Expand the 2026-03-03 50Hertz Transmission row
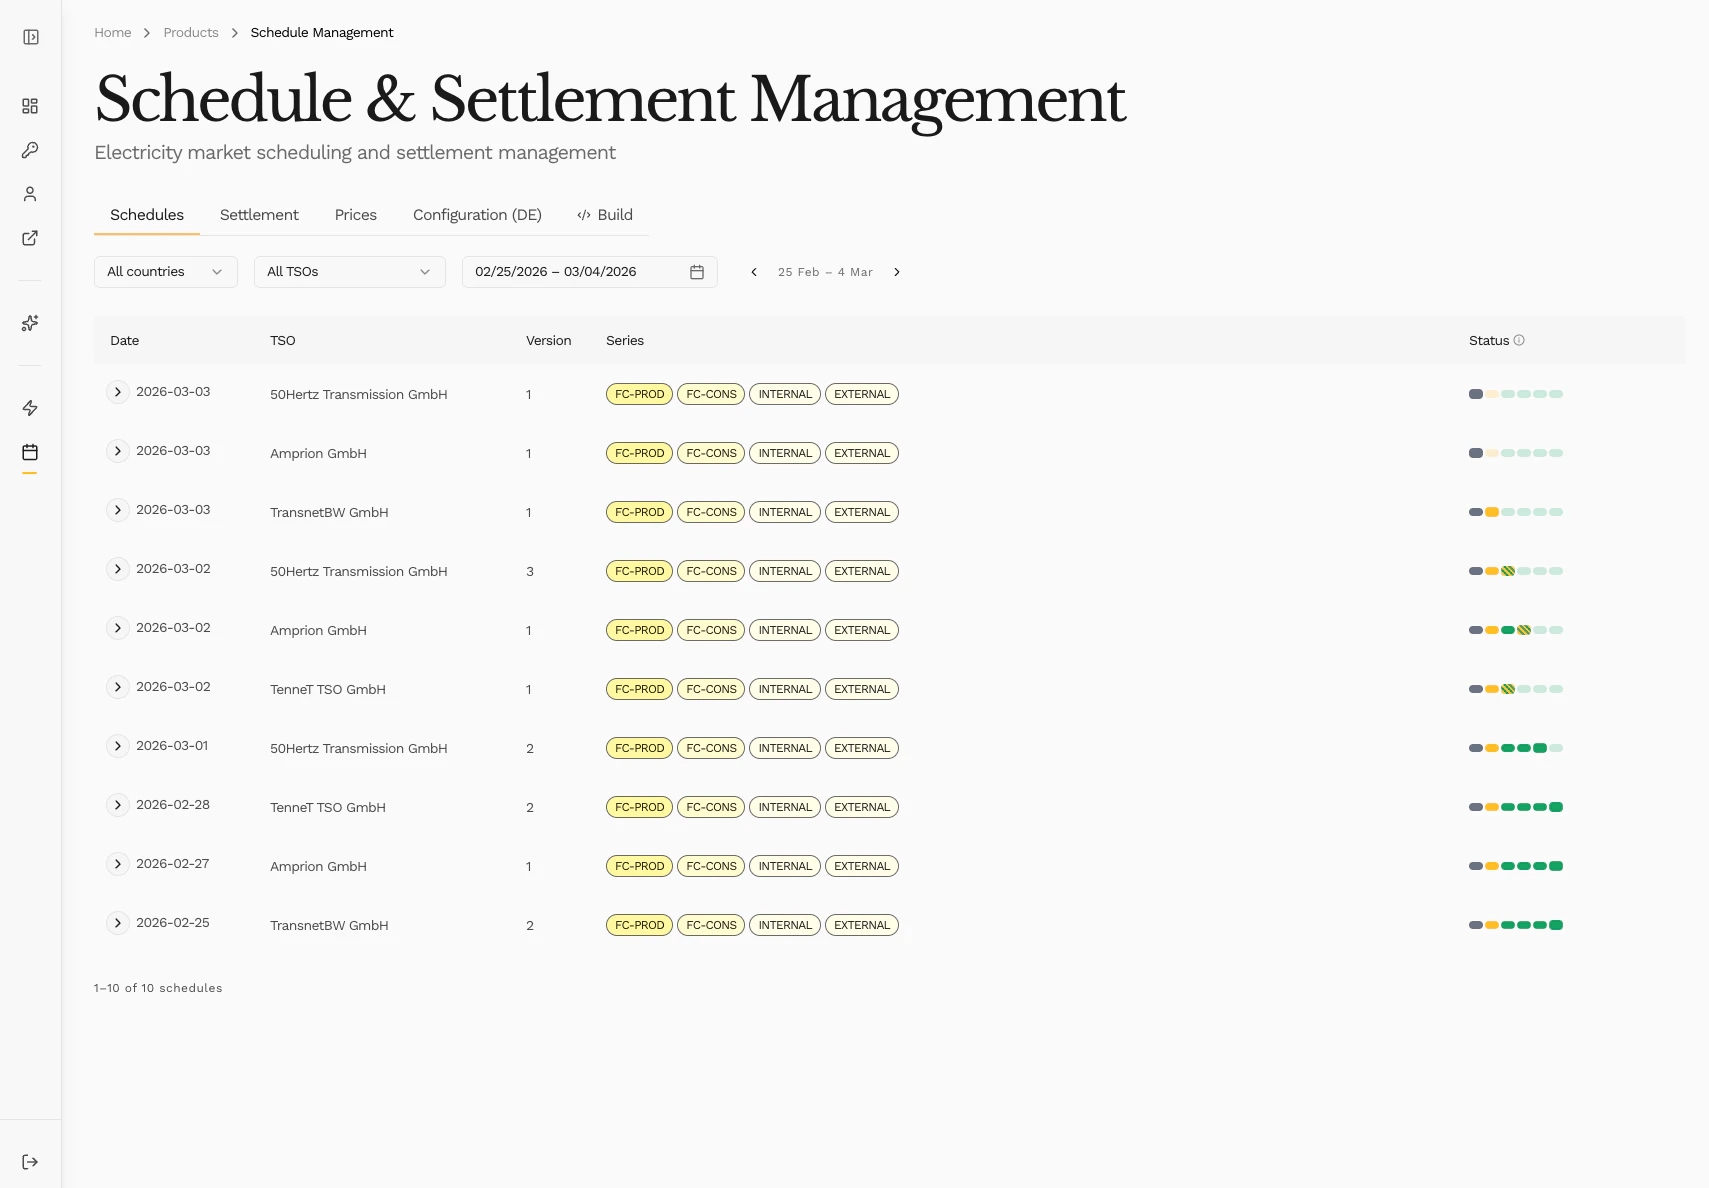Viewport: 1709px width, 1188px height. [117, 392]
